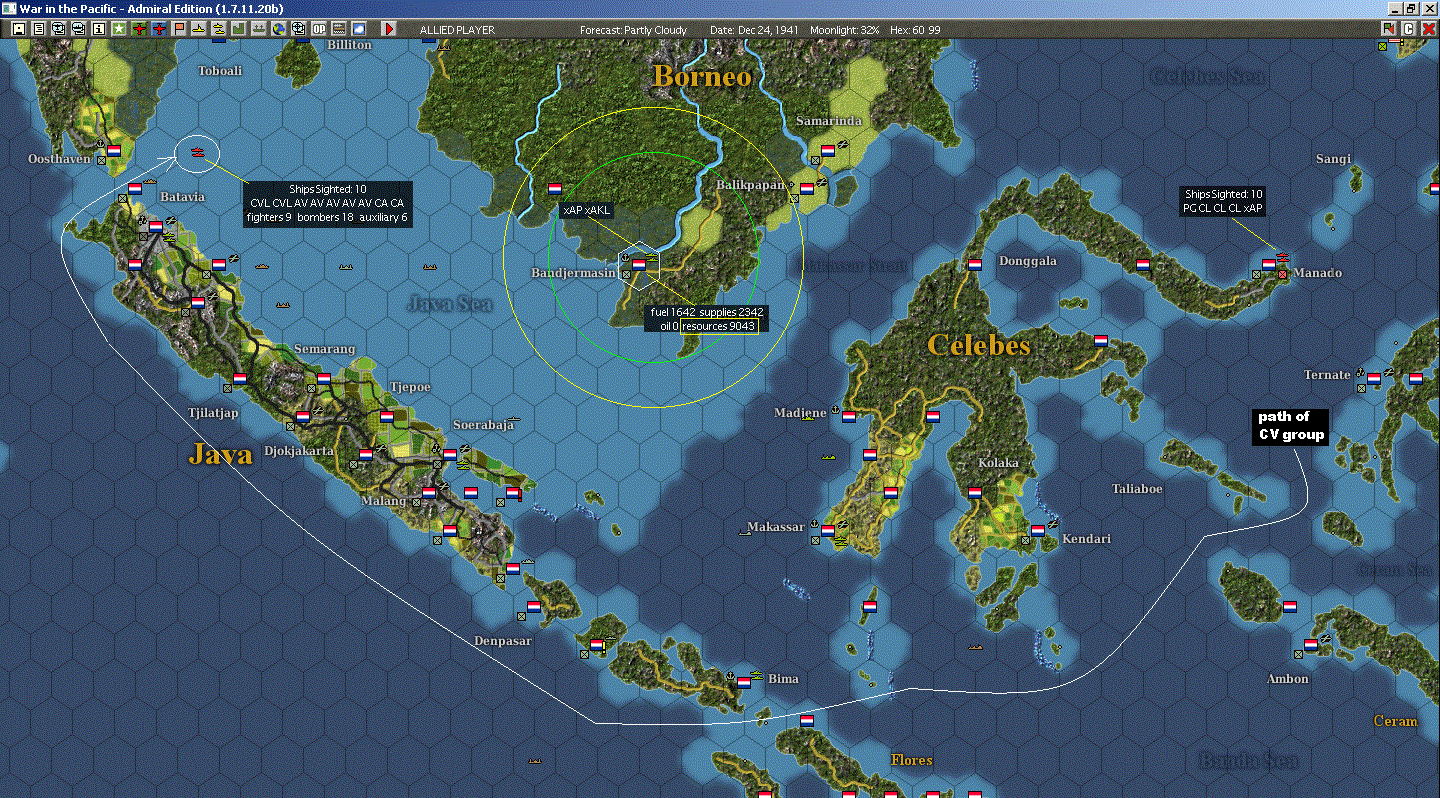Select the Dutch flag beside Oosthaven

point(113,150)
